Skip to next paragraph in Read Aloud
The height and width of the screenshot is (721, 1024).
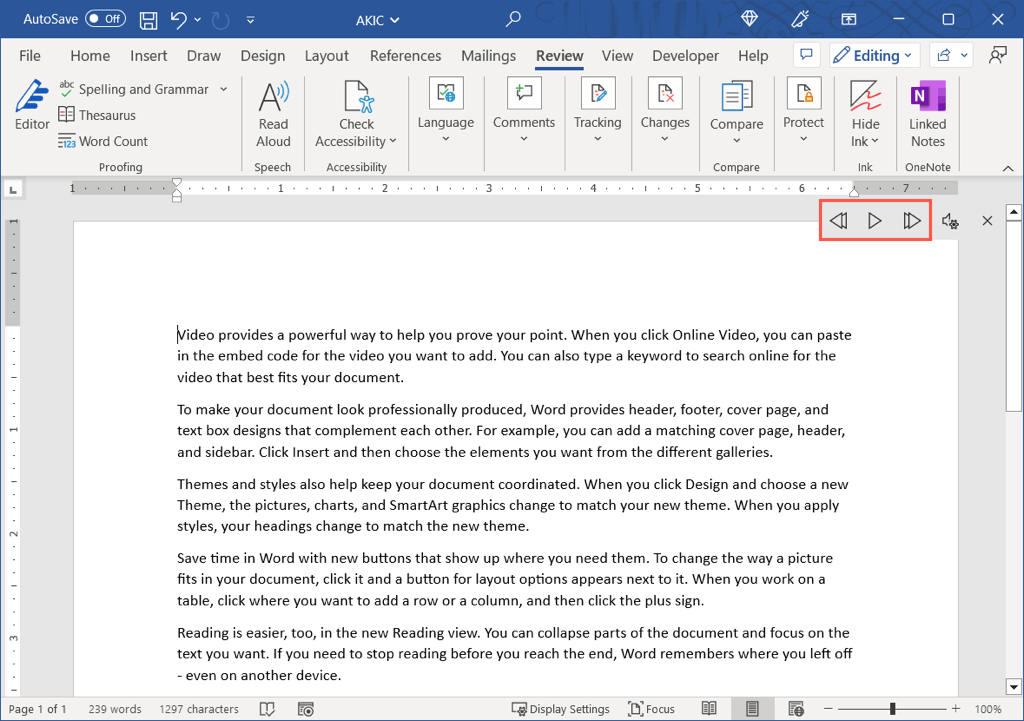911,221
